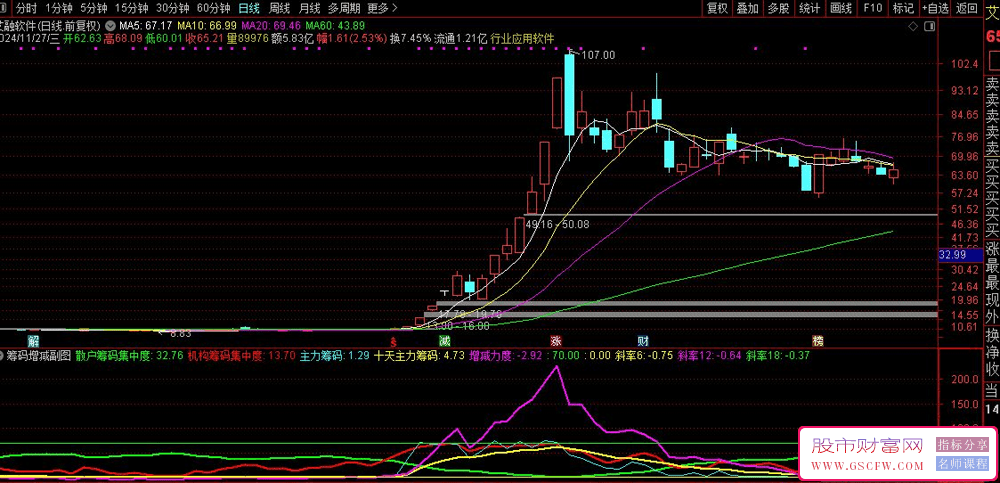Select the 30分钟 period tab
The image size is (1000, 483).
(x=173, y=8)
